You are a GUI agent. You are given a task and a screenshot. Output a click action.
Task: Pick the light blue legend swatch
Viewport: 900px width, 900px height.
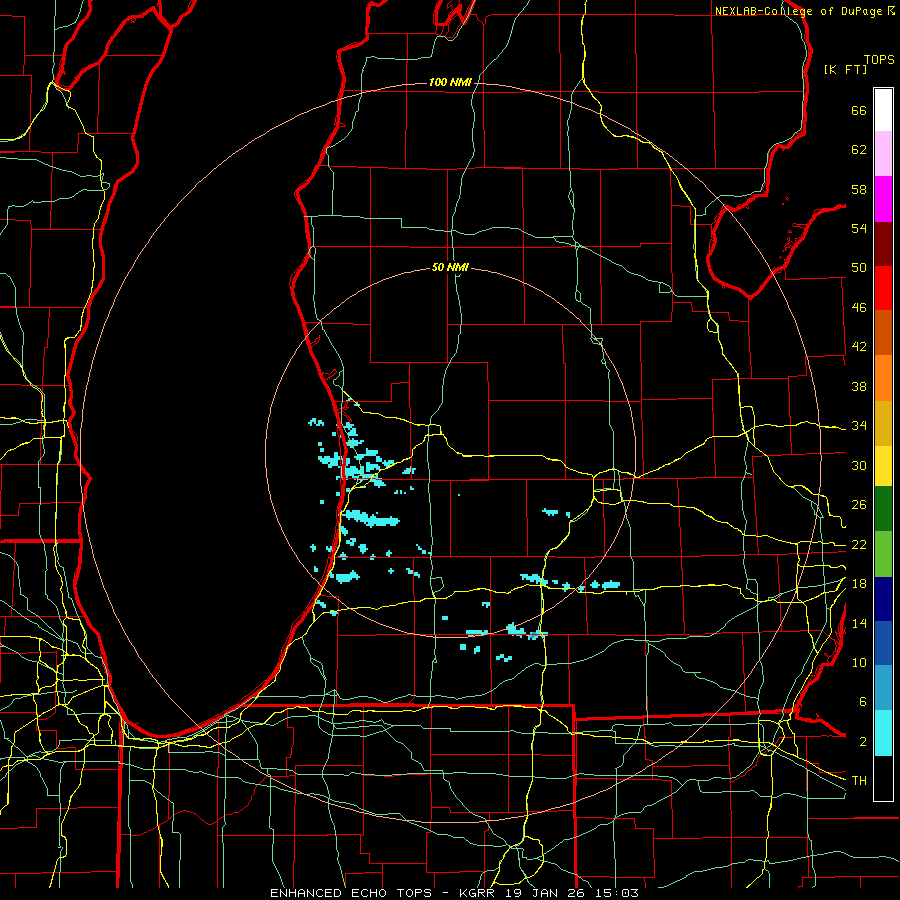click(883, 688)
